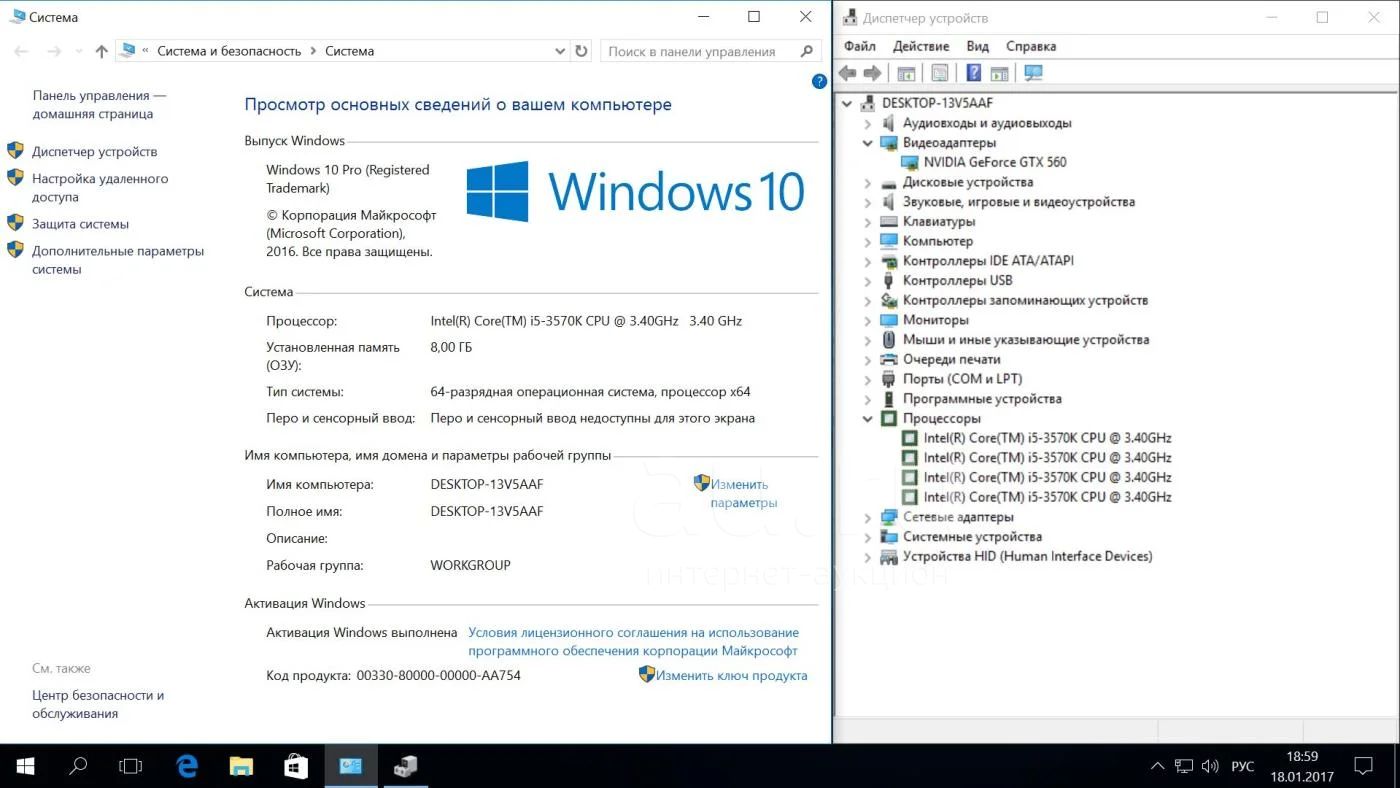Viewport: 1400px width, 788px height.
Task: Open Центр безопасности и обслуживания link
Action: click(98, 704)
